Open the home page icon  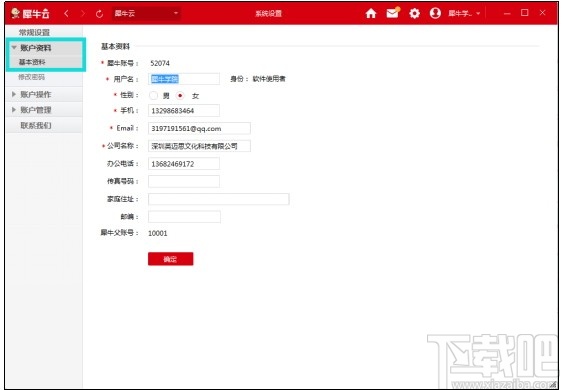point(371,13)
